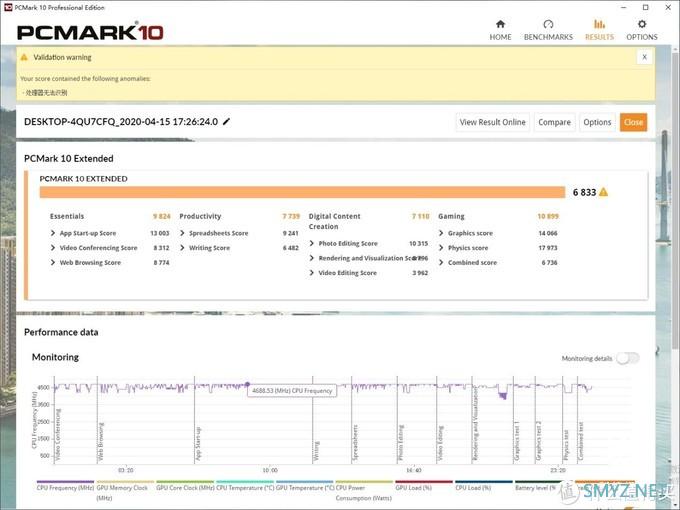Click the validation warning triangle icon
Screen dimensions: 680x510
click(x=24, y=57)
